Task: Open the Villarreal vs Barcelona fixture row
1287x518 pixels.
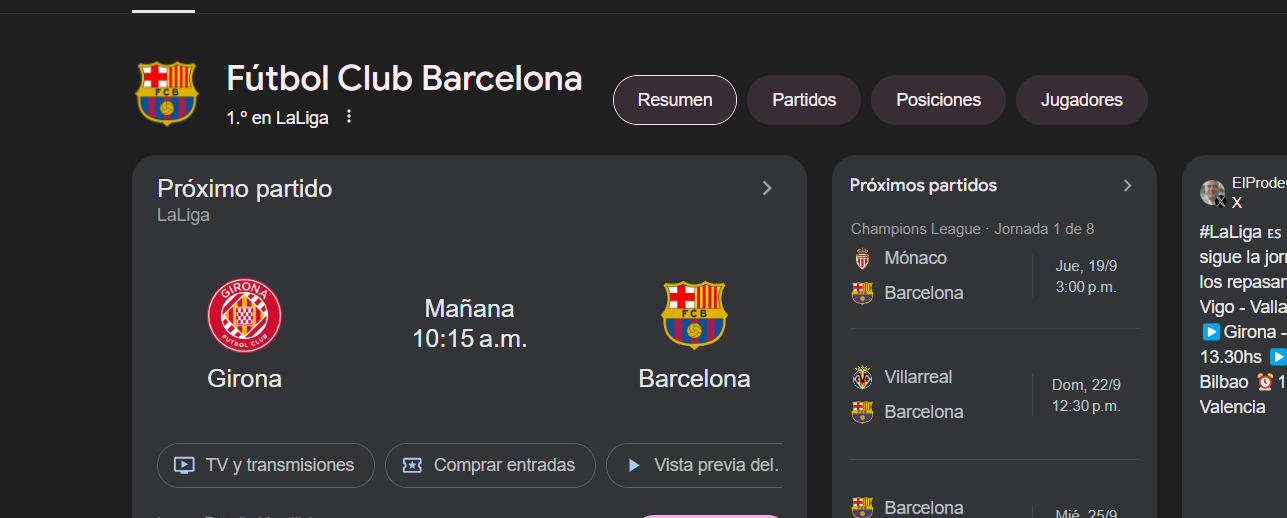Action: (x=990, y=395)
